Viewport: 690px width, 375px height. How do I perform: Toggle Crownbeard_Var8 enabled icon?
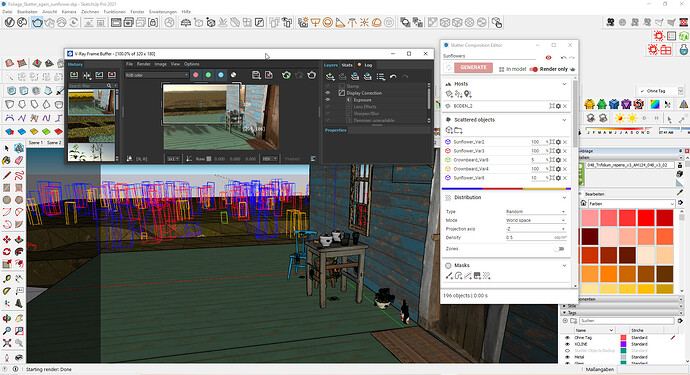(x=448, y=160)
